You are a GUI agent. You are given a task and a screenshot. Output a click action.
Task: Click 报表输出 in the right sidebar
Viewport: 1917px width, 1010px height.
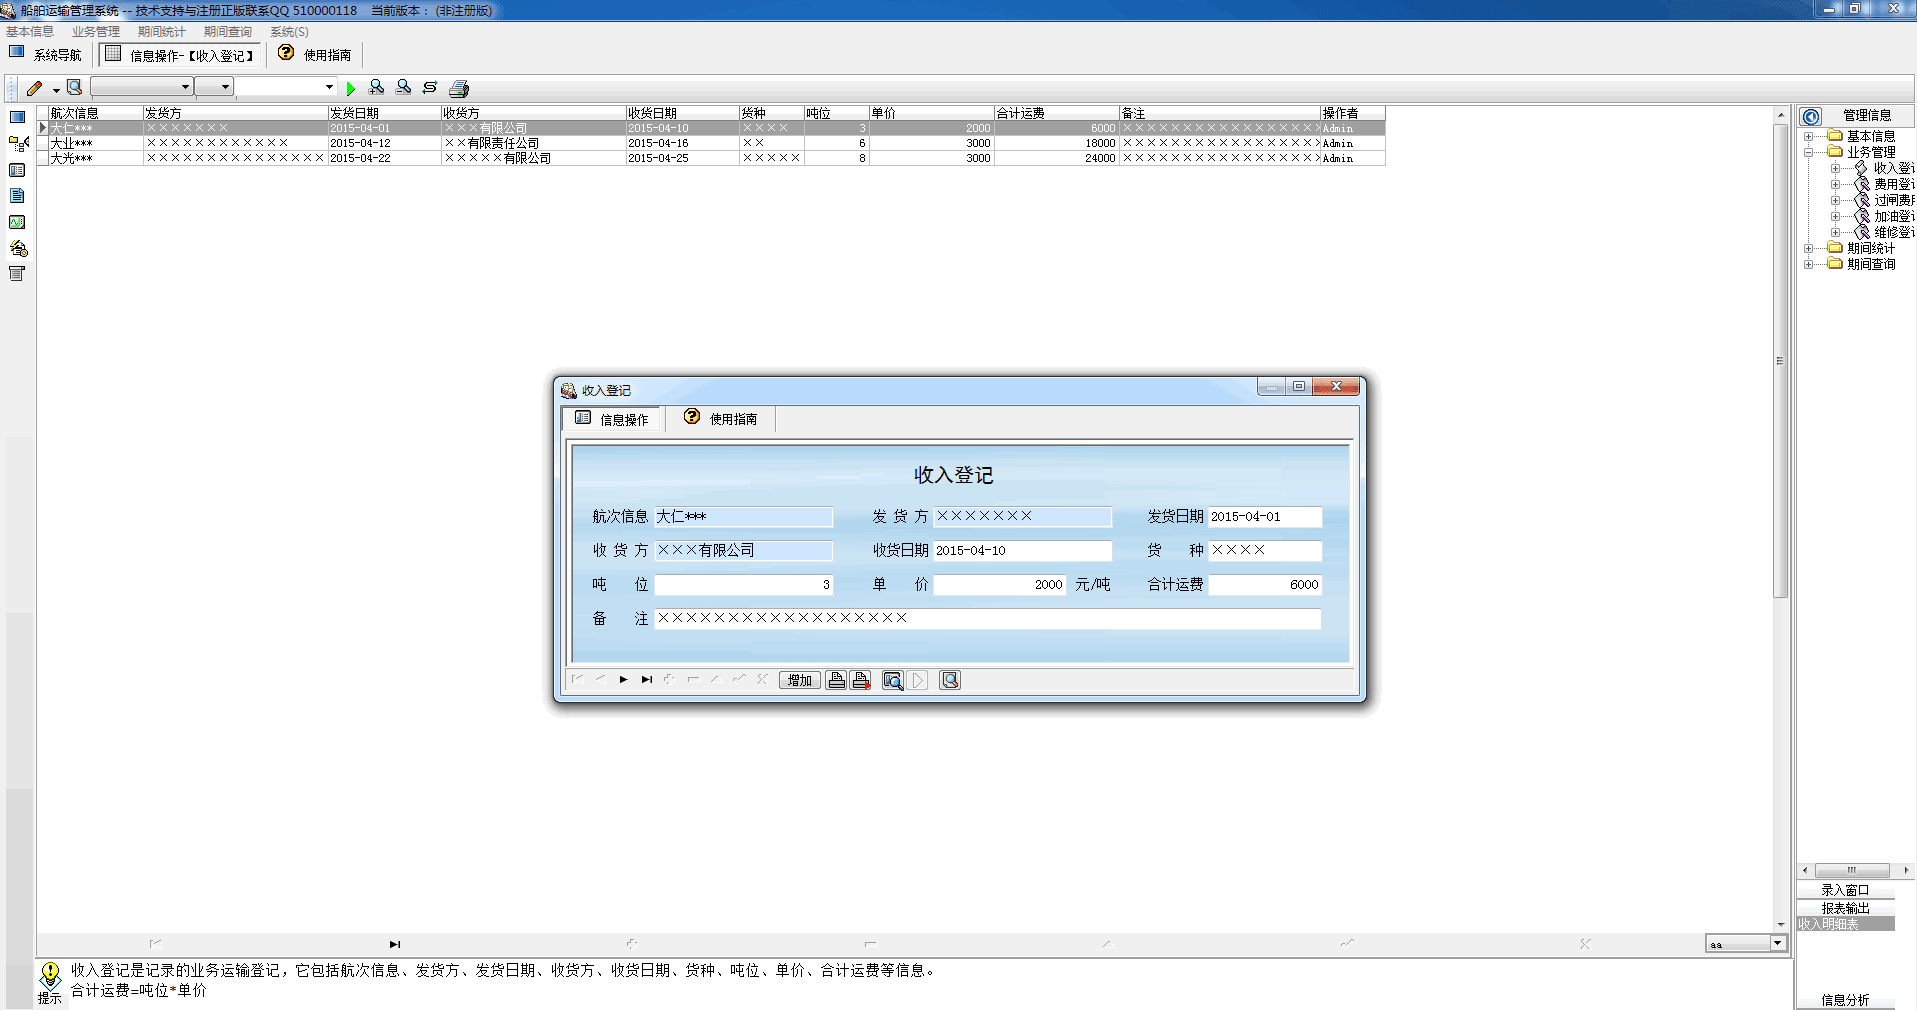coord(1846,908)
